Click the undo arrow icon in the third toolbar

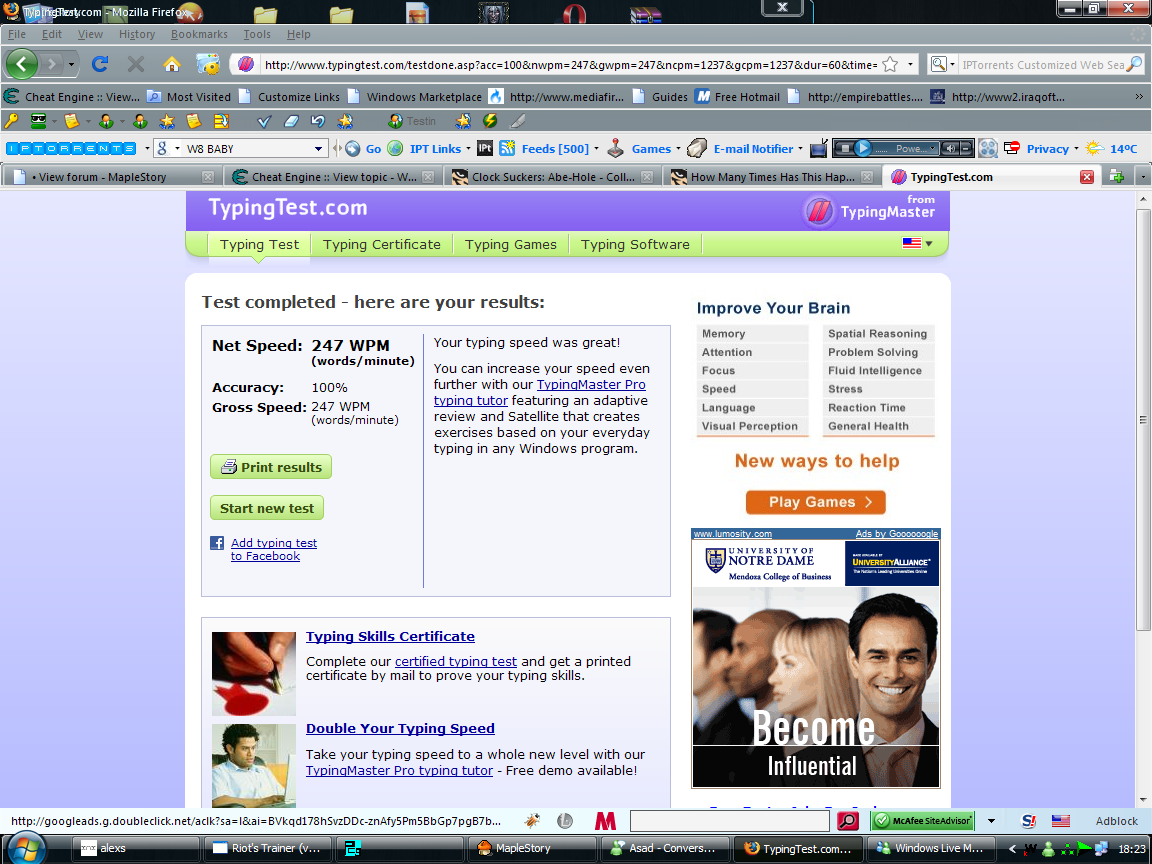point(317,121)
